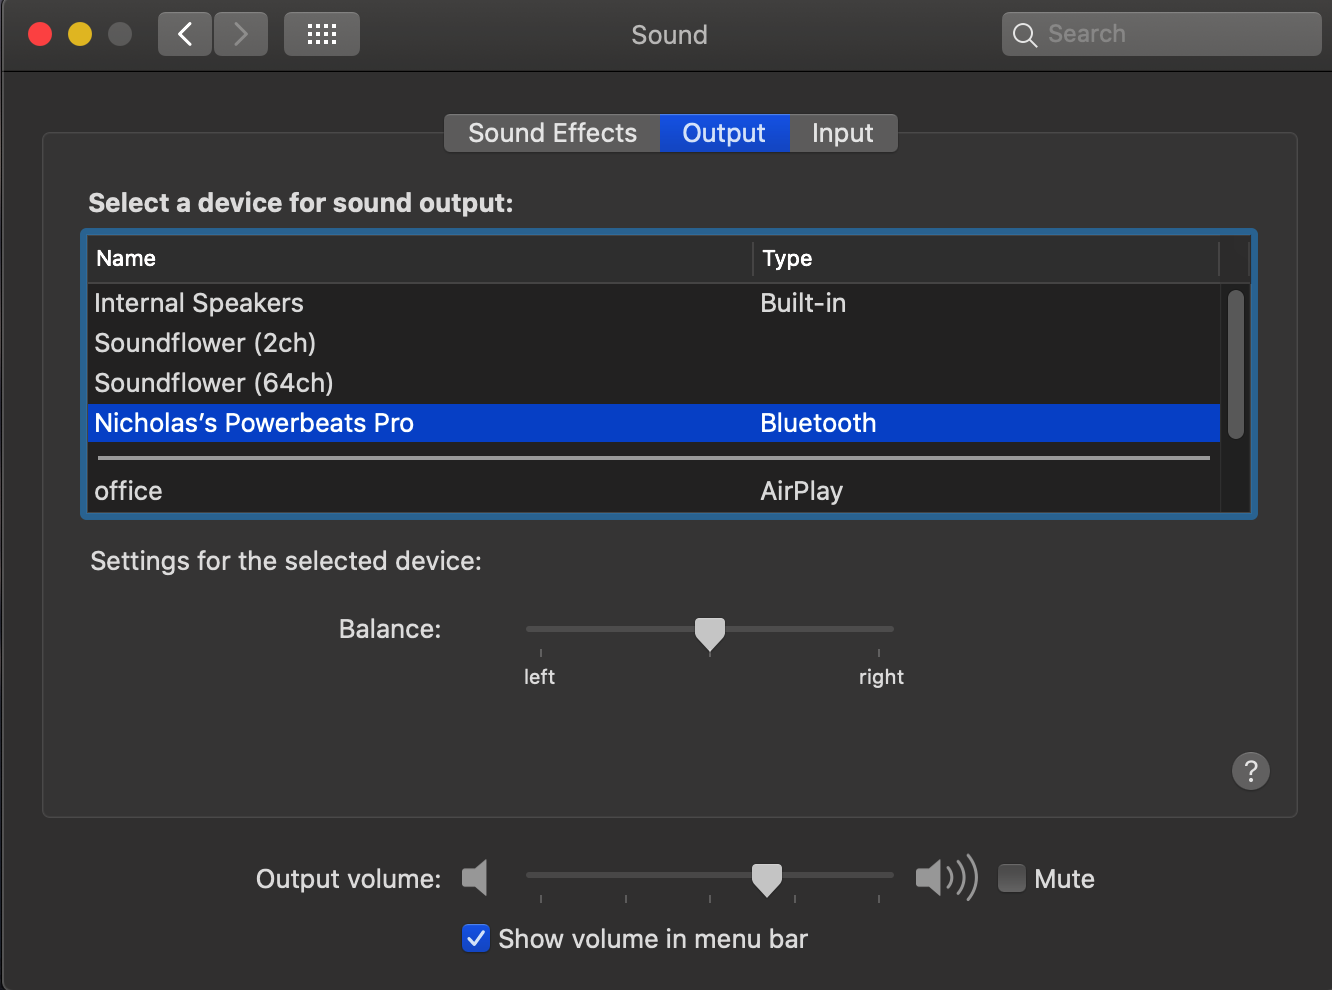Click the forward navigation arrow
Viewport: 1332px width, 990px height.
pos(241,35)
